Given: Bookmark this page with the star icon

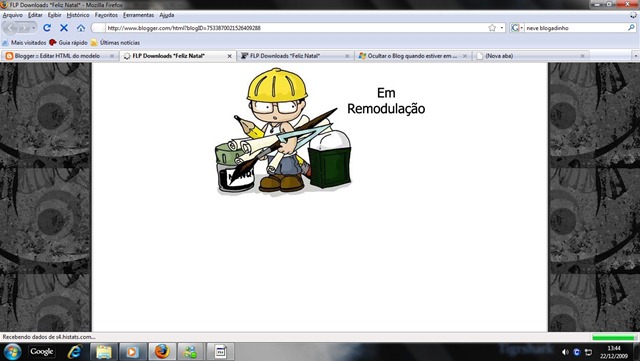Looking at the screenshot, I should (x=492, y=28).
